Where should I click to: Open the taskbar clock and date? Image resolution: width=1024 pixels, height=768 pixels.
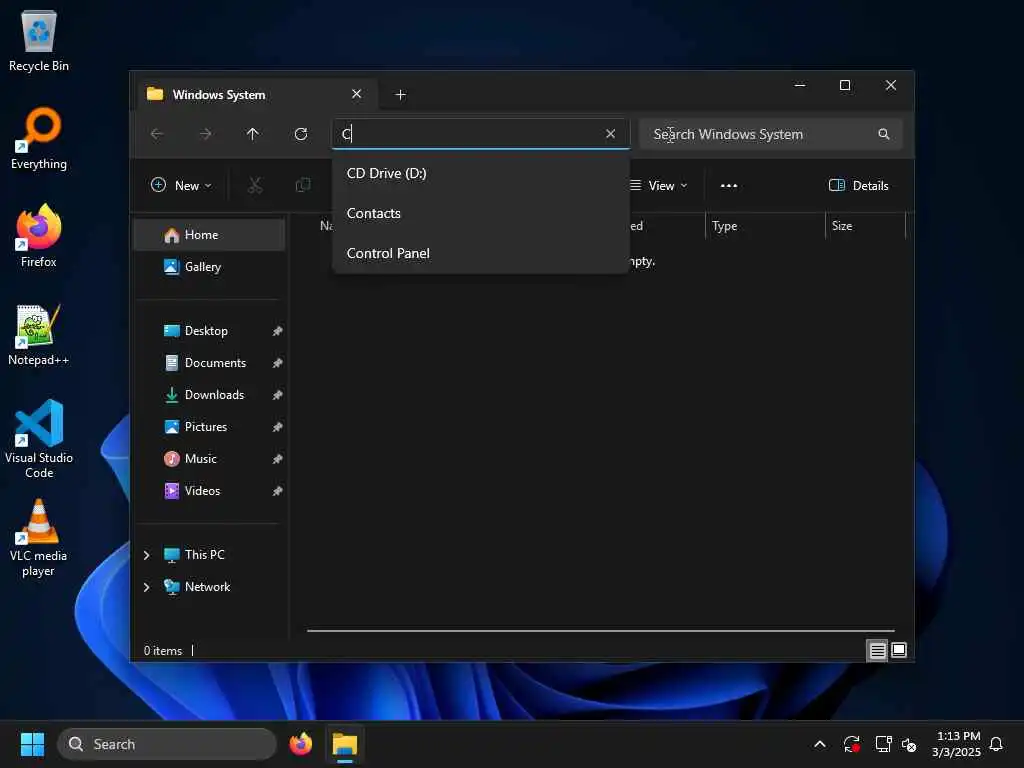click(x=957, y=744)
